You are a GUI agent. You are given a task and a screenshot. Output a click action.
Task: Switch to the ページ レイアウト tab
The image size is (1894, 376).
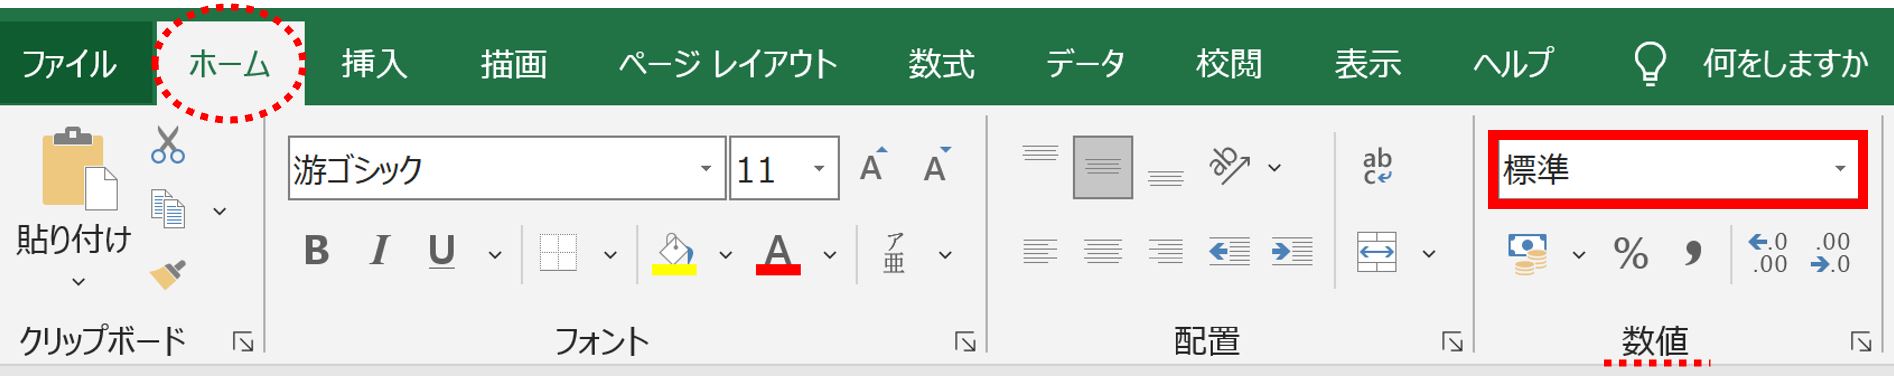point(727,64)
